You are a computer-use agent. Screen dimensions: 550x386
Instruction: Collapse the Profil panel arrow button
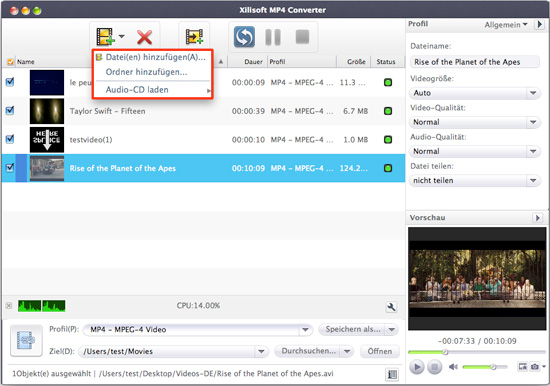click(539, 25)
